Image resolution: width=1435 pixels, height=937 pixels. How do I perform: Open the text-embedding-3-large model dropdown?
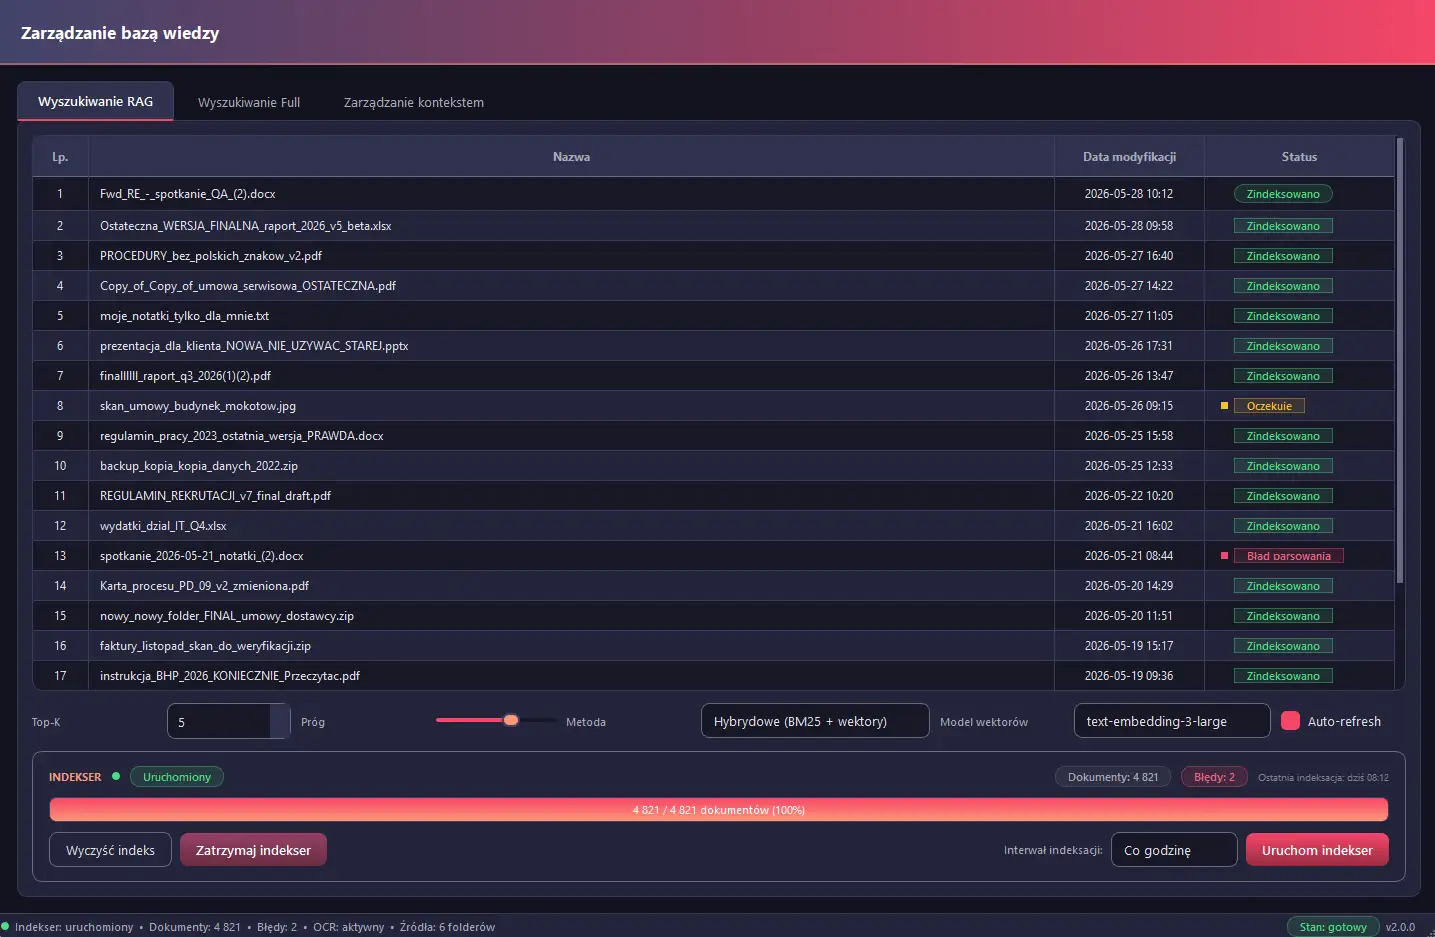tap(1172, 721)
